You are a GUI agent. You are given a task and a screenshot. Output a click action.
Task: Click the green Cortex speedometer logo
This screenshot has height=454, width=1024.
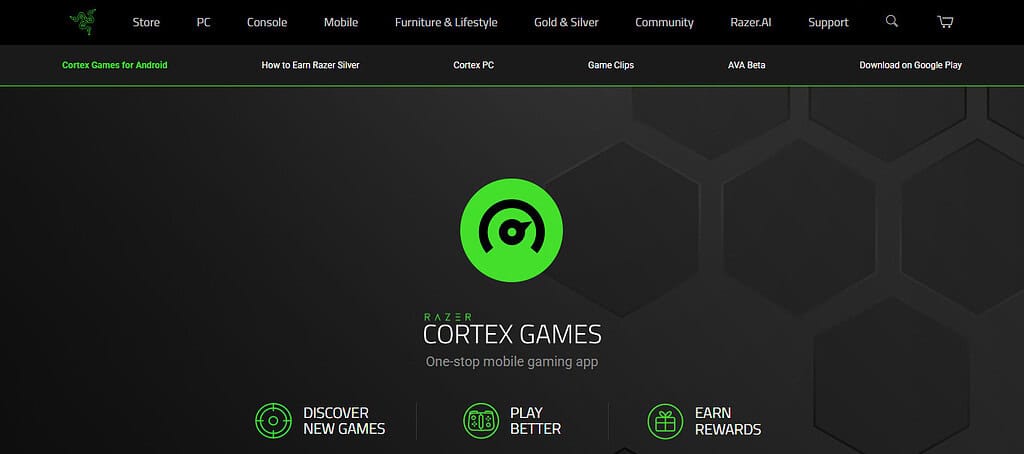click(x=511, y=230)
